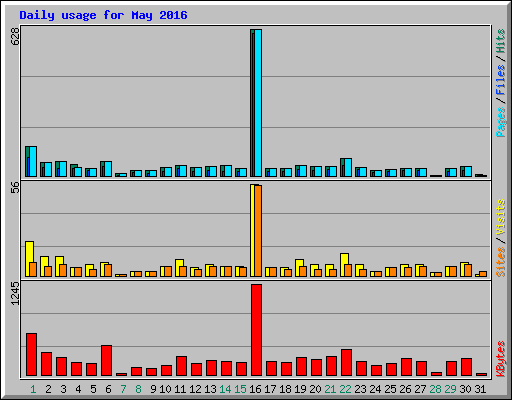This screenshot has height=400, width=512.
Task: Click day label 5 on the x-axis
Action: (93, 389)
